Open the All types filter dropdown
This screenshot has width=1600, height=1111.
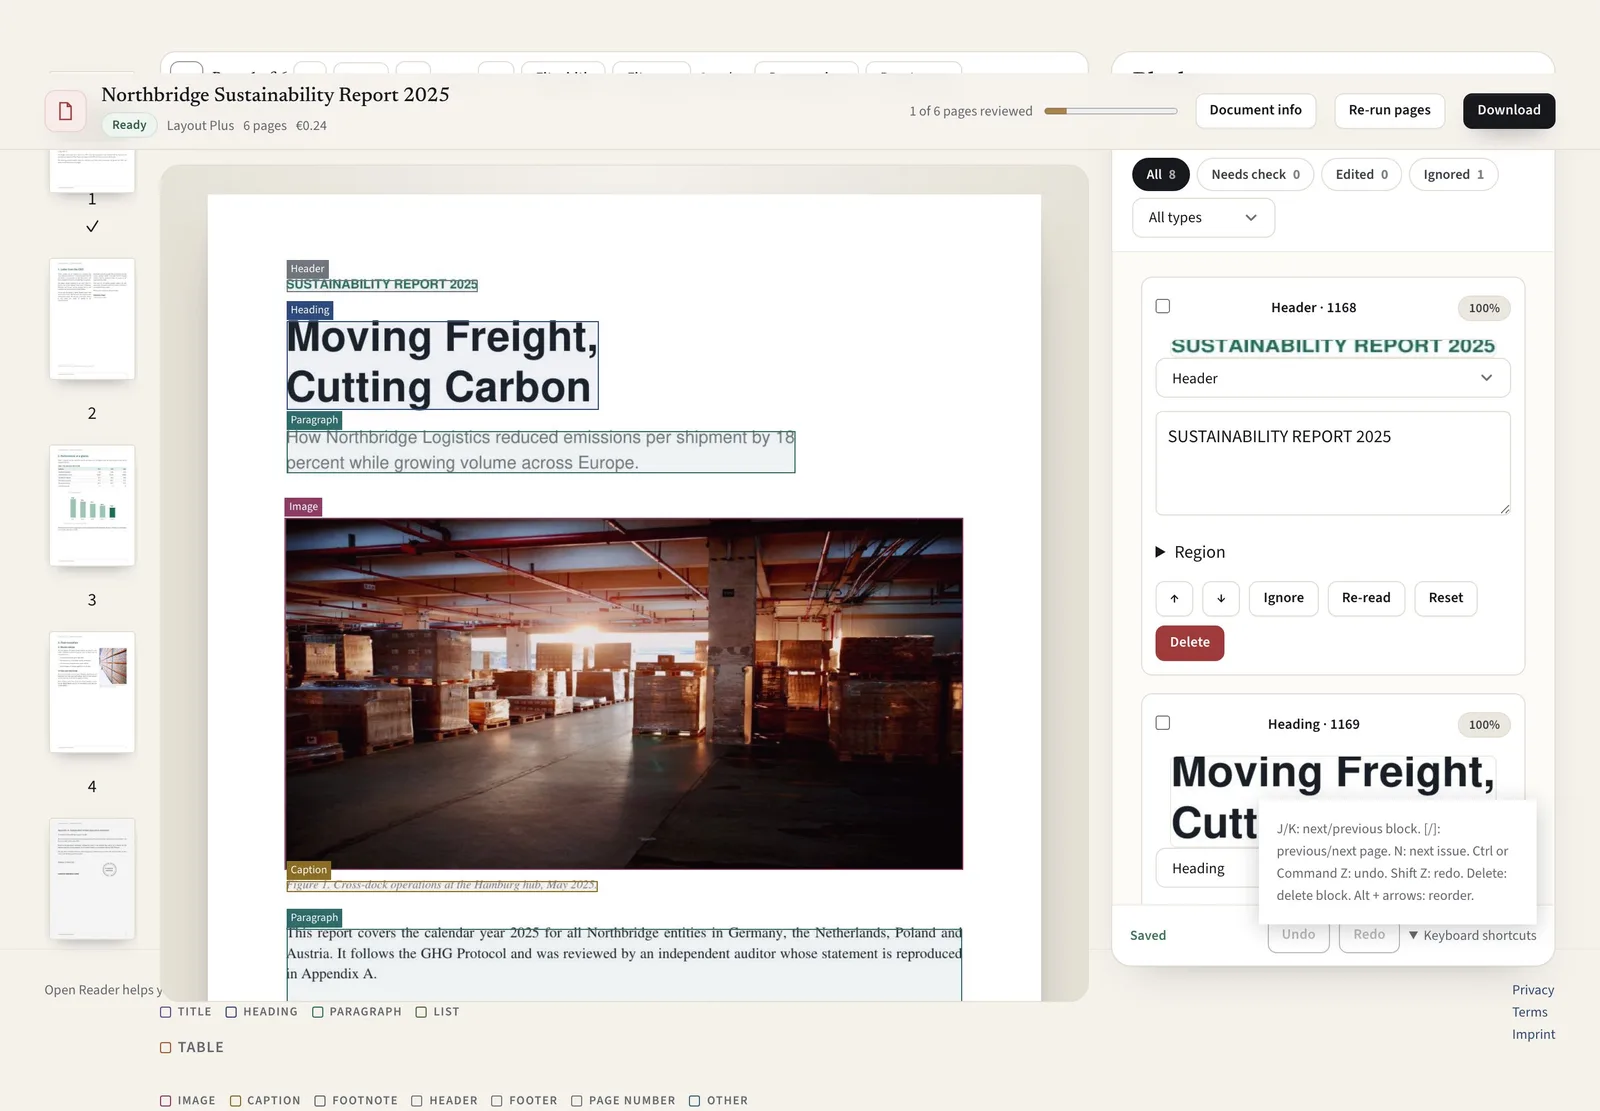click(1203, 218)
